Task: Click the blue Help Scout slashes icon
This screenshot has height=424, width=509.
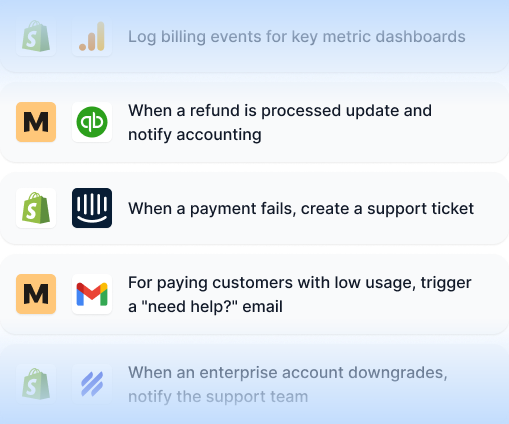Action: tap(92, 384)
